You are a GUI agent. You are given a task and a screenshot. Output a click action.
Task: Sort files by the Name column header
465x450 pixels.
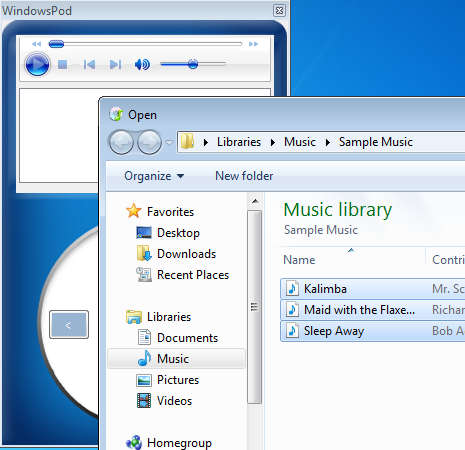pos(353,259)
